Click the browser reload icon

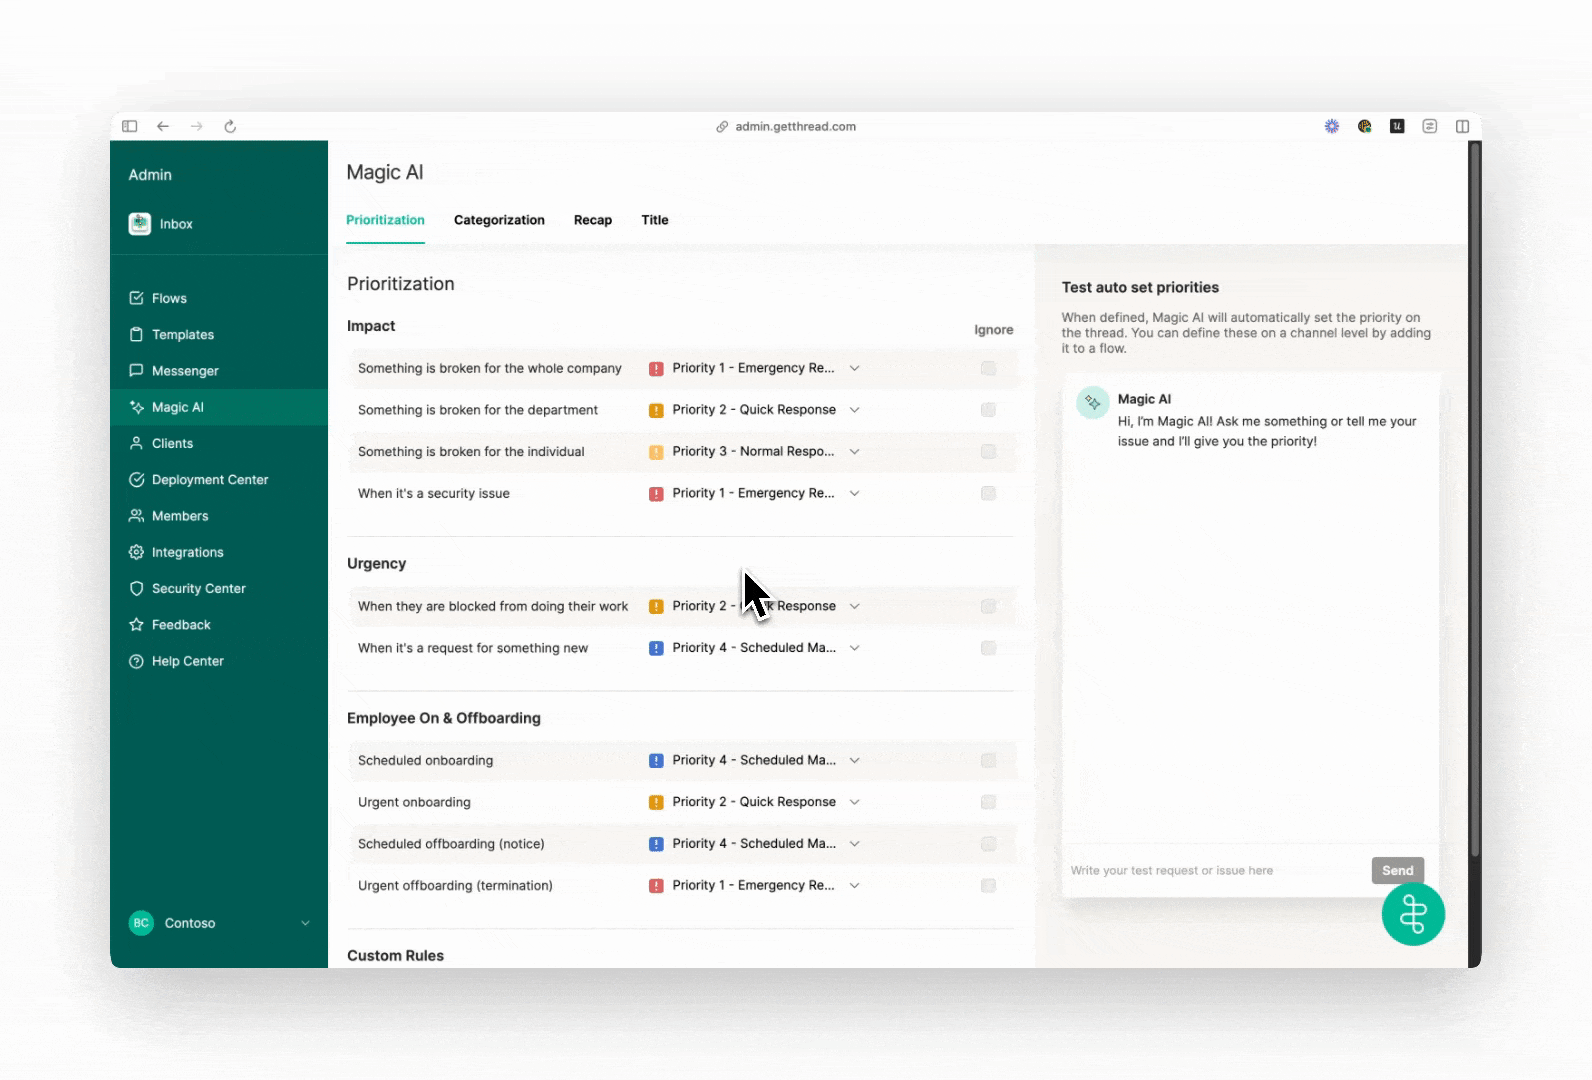(230, 126)
